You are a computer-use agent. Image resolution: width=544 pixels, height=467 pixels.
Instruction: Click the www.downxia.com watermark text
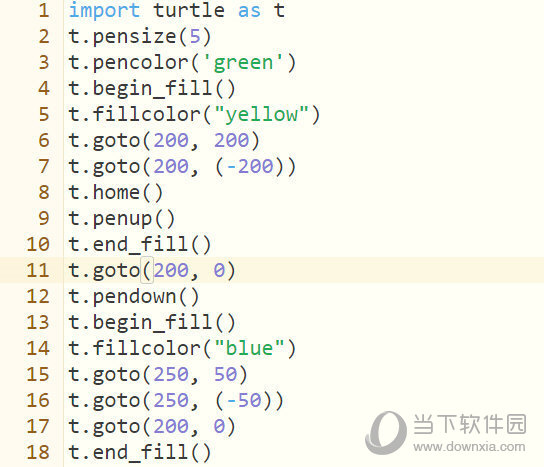click(x=469, y=447)
